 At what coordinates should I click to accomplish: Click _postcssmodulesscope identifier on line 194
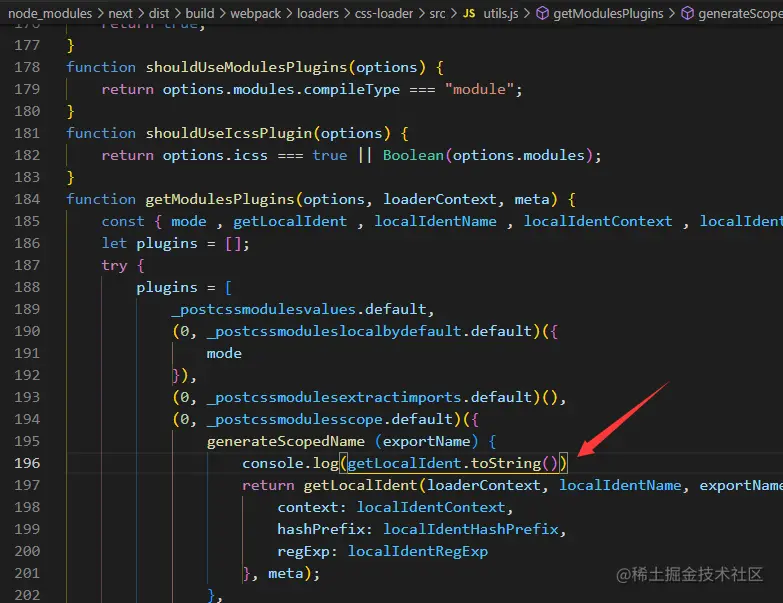tap(295, 419)
